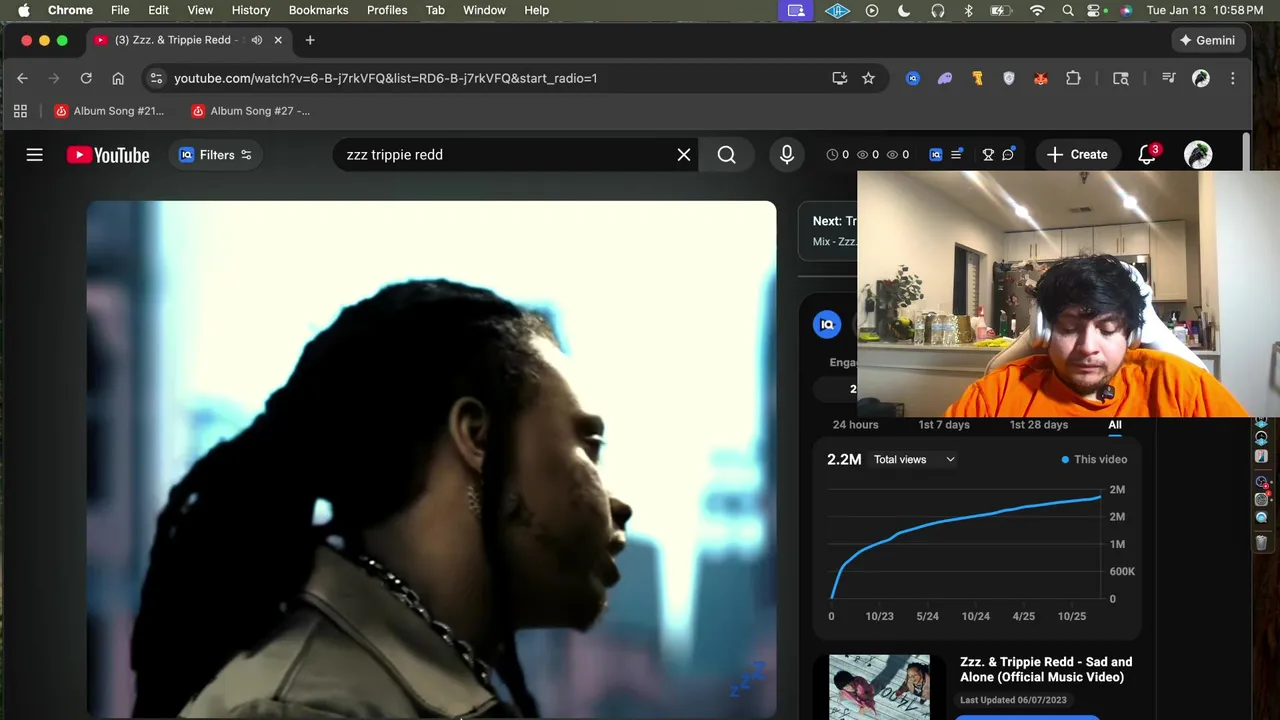Open the vidIQ chat bubble icon
Viewport: 1280px width, 720px height.
click(1008, 154)
